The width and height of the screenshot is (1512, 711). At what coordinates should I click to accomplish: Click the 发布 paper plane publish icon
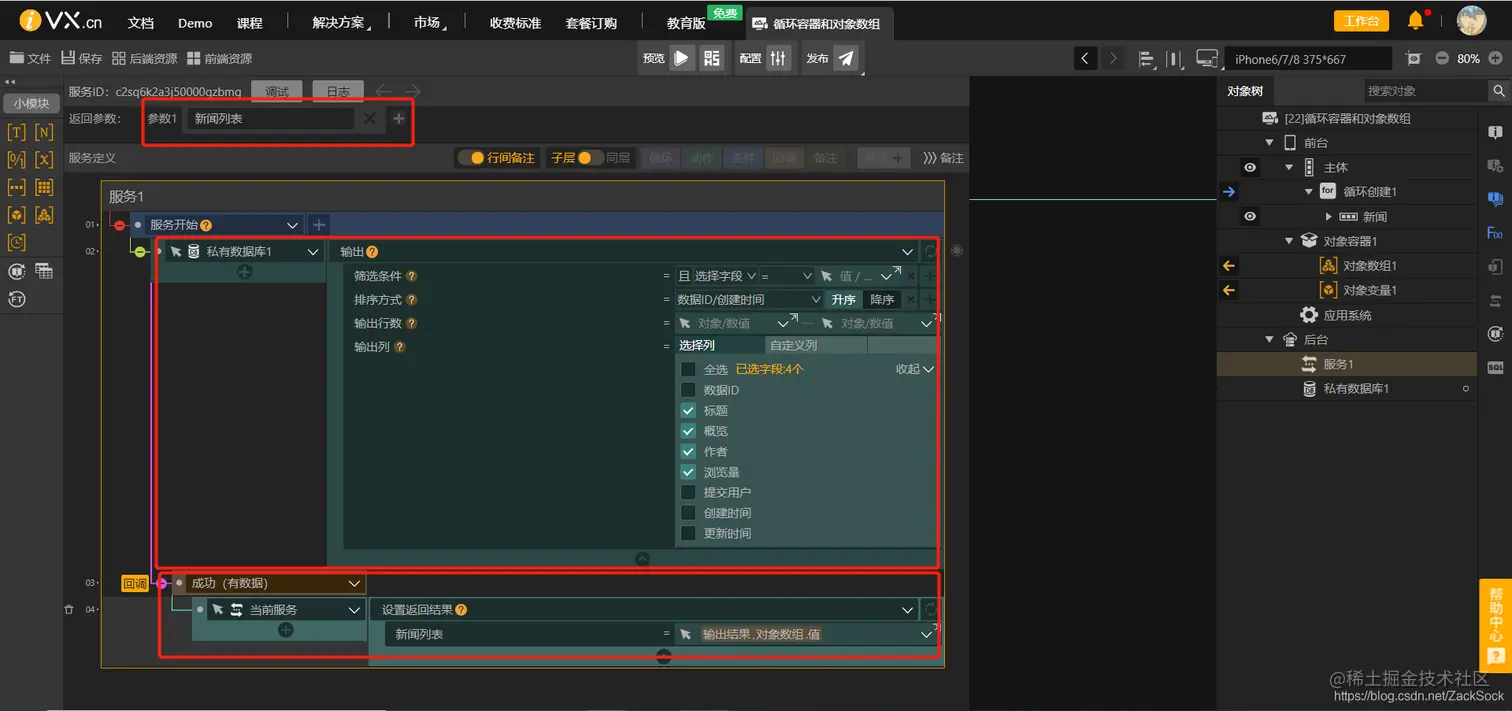(x=846, y=58)
